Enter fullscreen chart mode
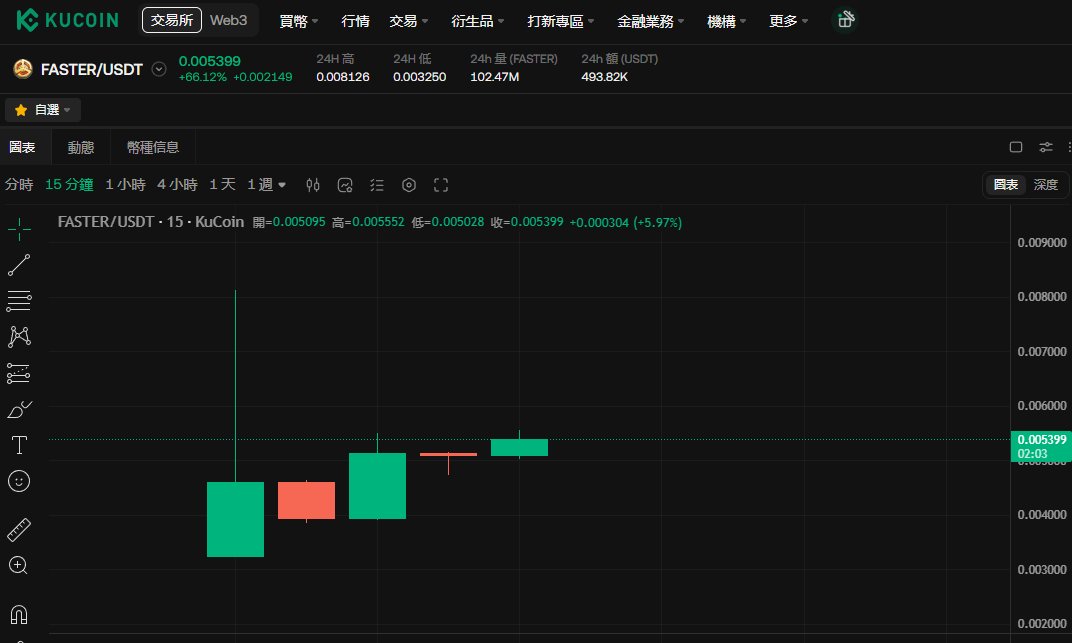Viewport: 1072px width, 643px height. click(x=441, y=185)
